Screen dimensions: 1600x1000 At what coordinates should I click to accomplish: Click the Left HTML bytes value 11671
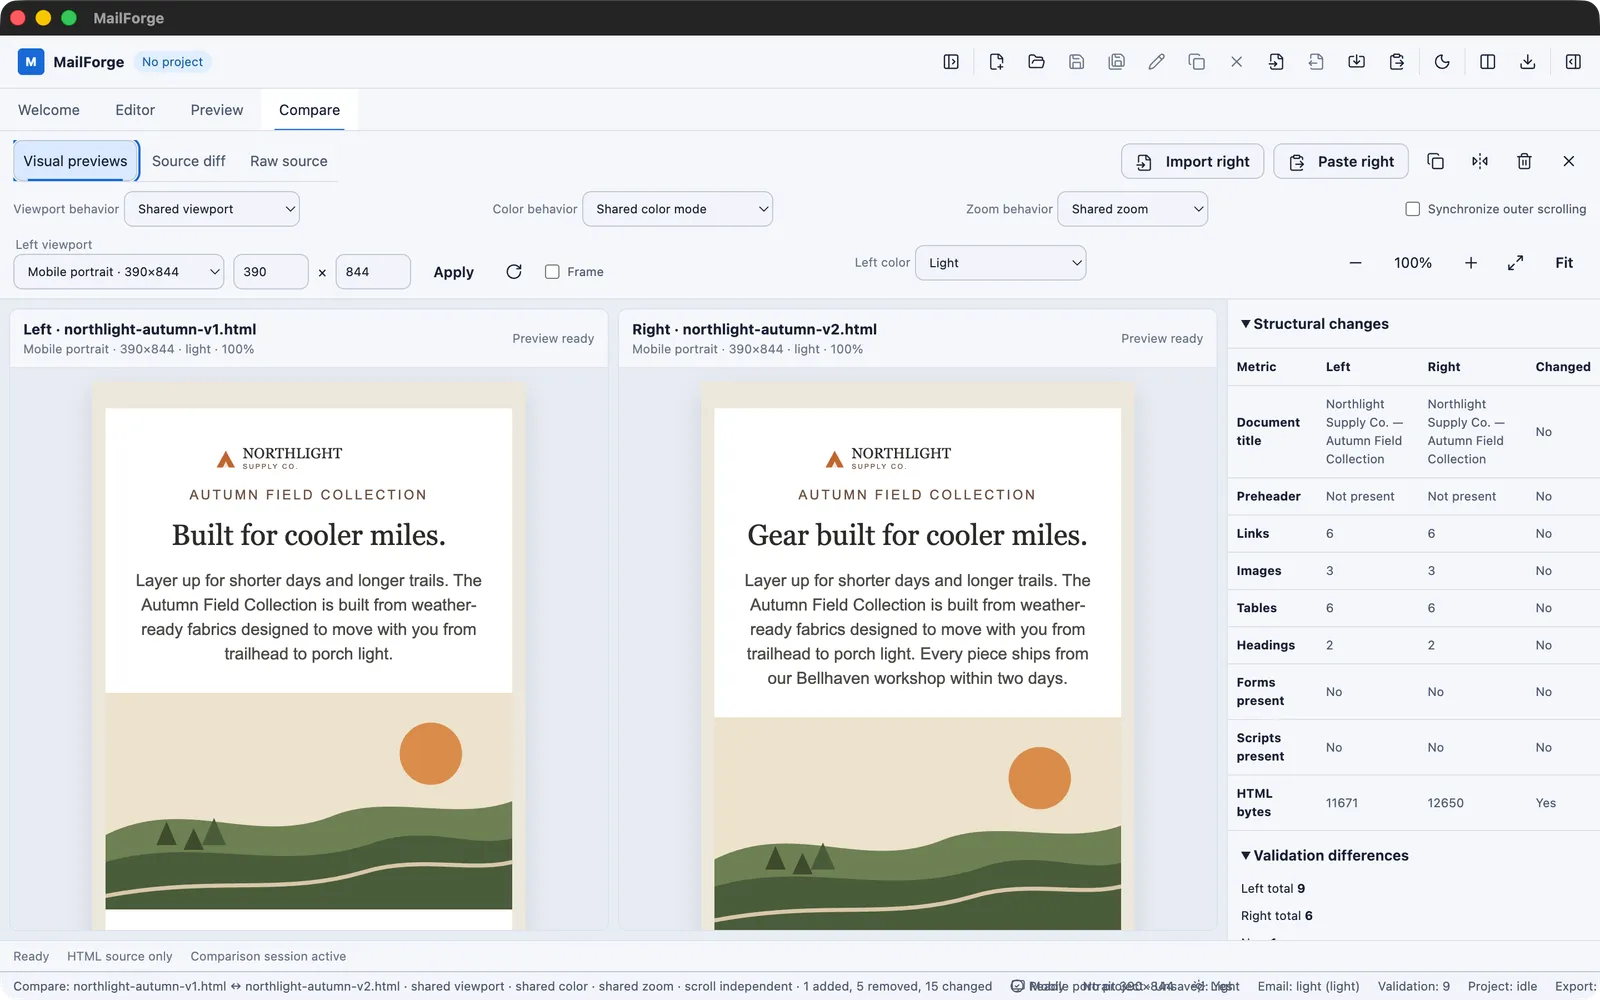tap(1342, 803)
